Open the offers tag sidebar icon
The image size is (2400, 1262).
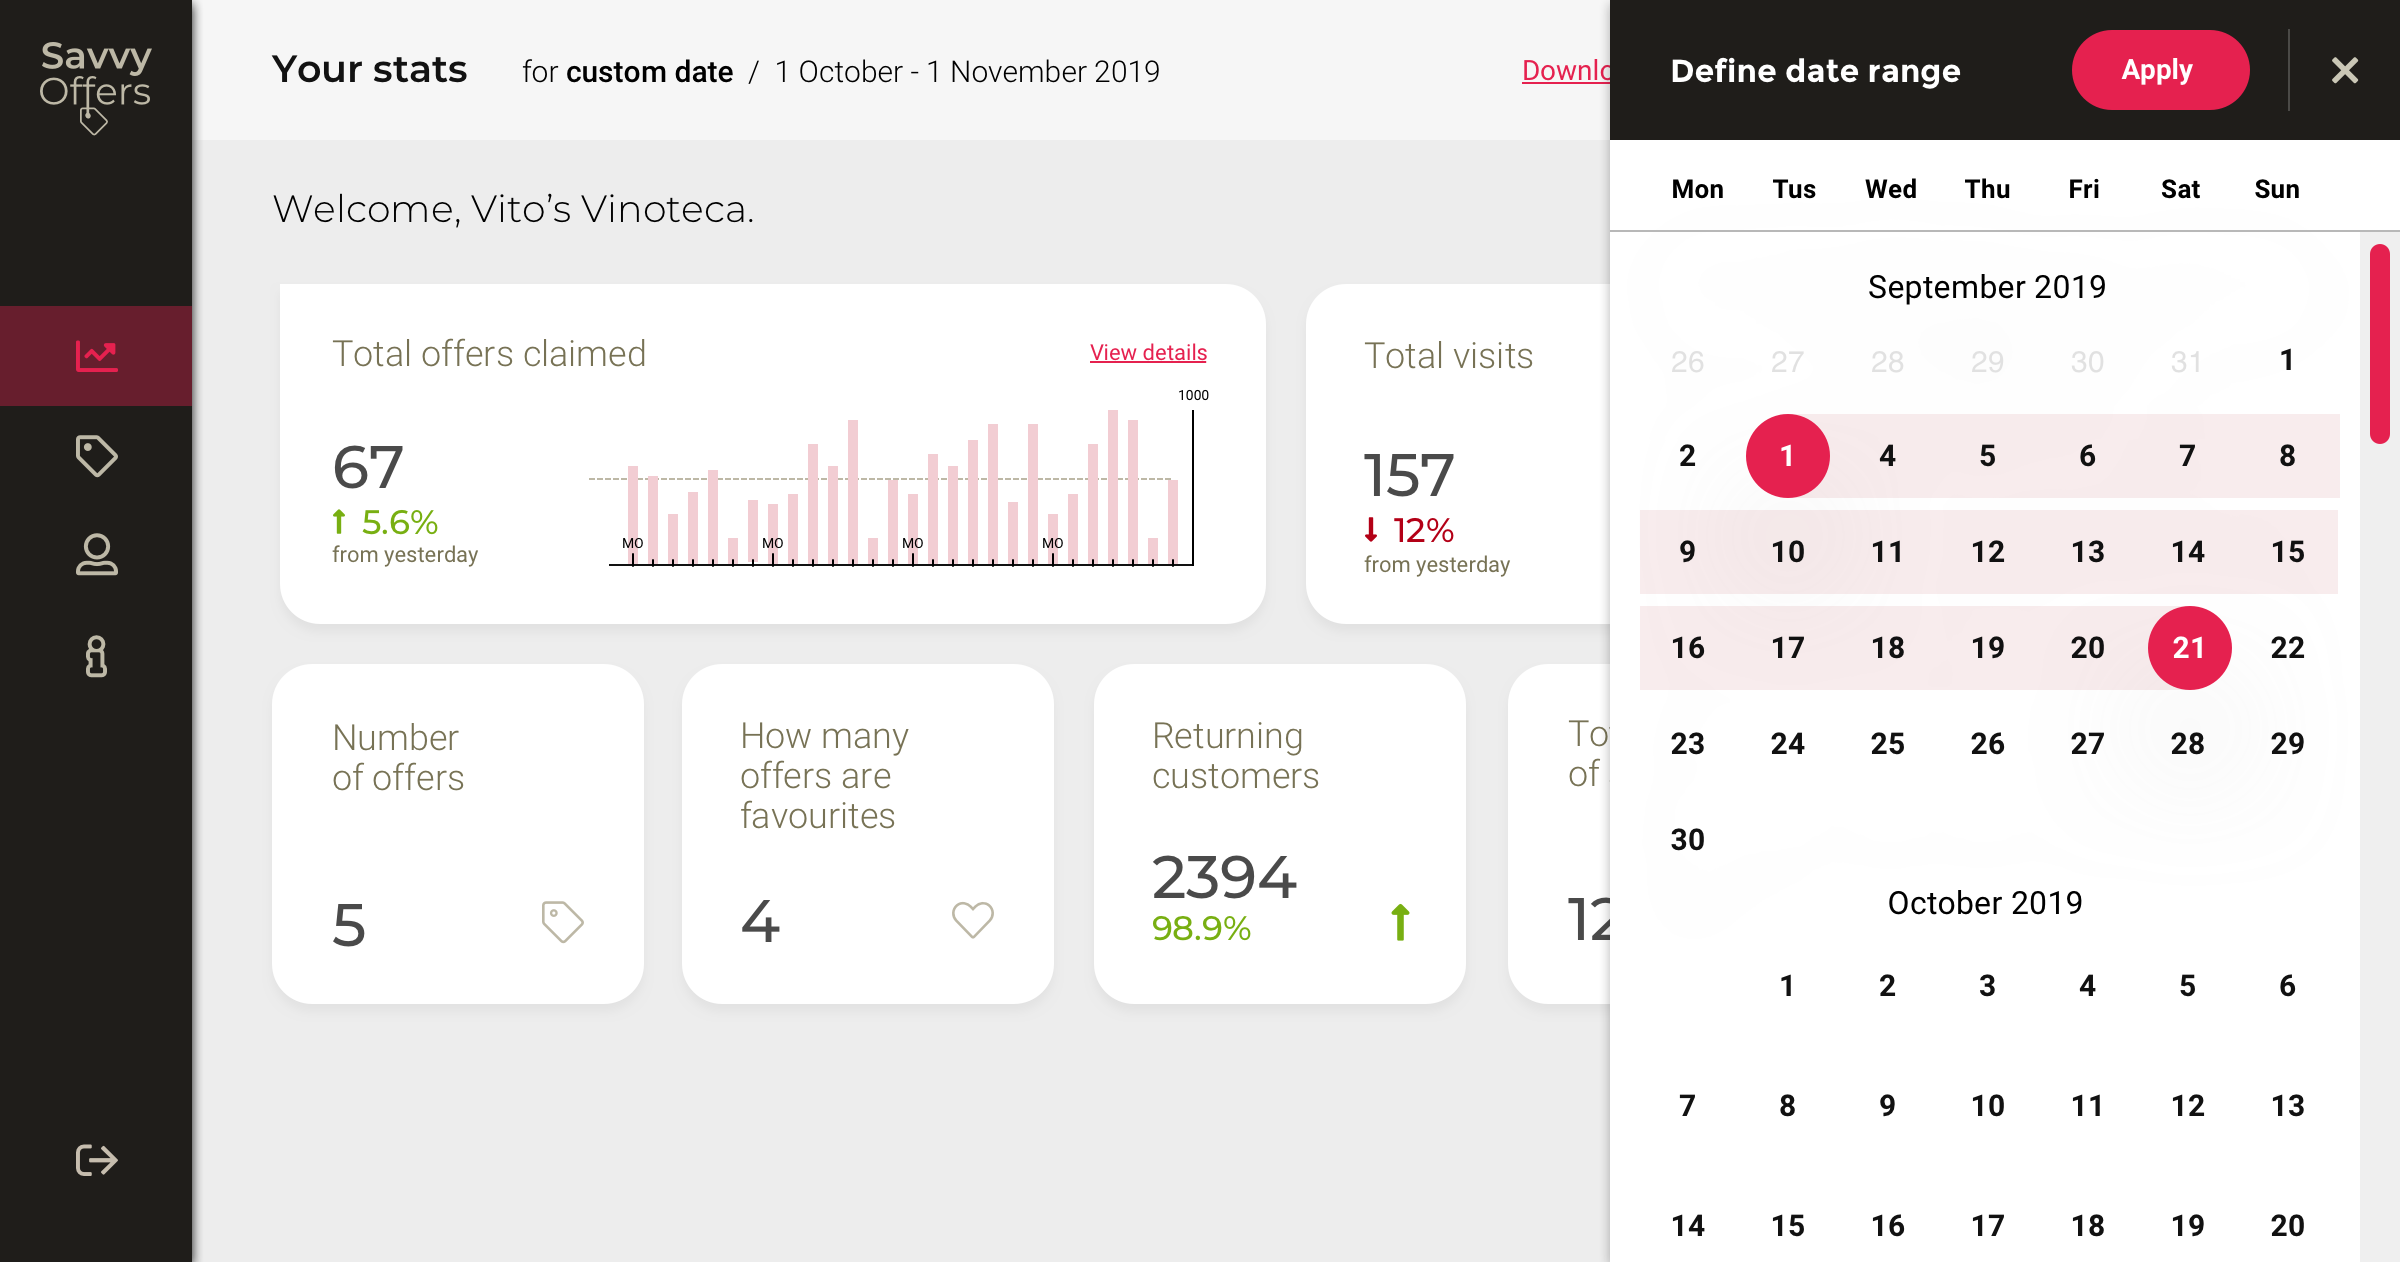click(96, 456)
